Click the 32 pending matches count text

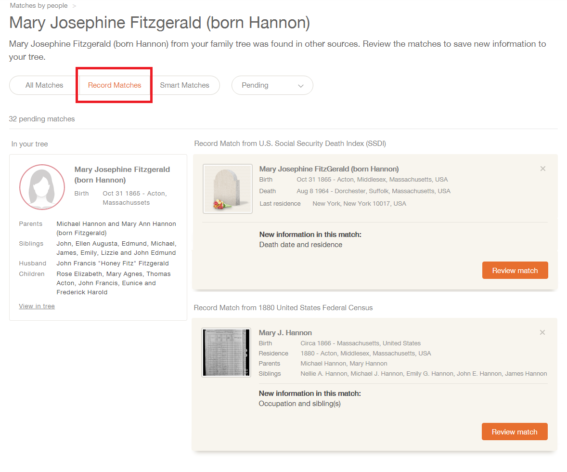coord(42,119)
